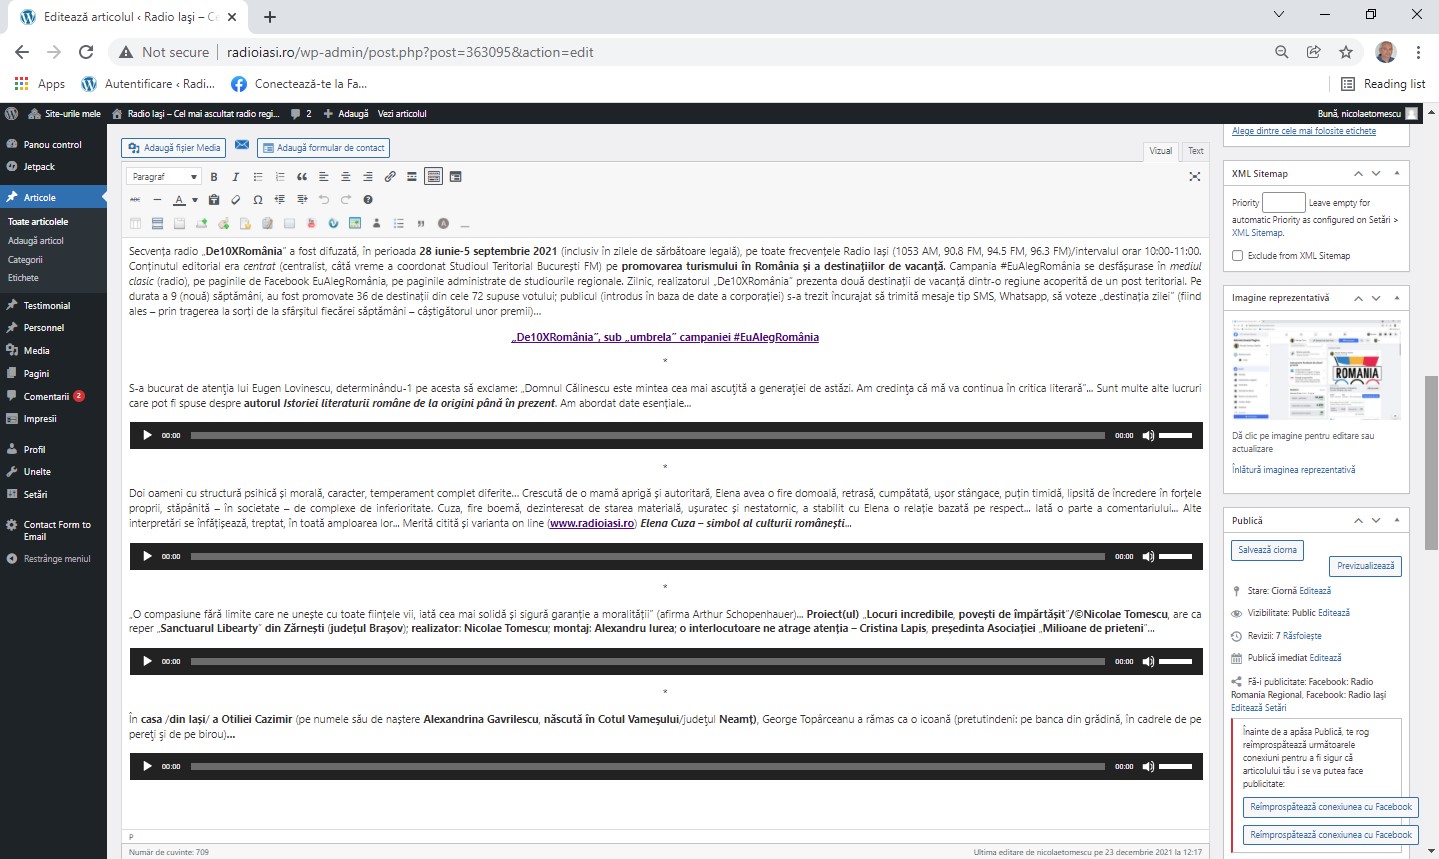Toggle bold formatting in editor toolbar
The width and height of the screenshot is (1439, 859).
[x=214, y=177]
